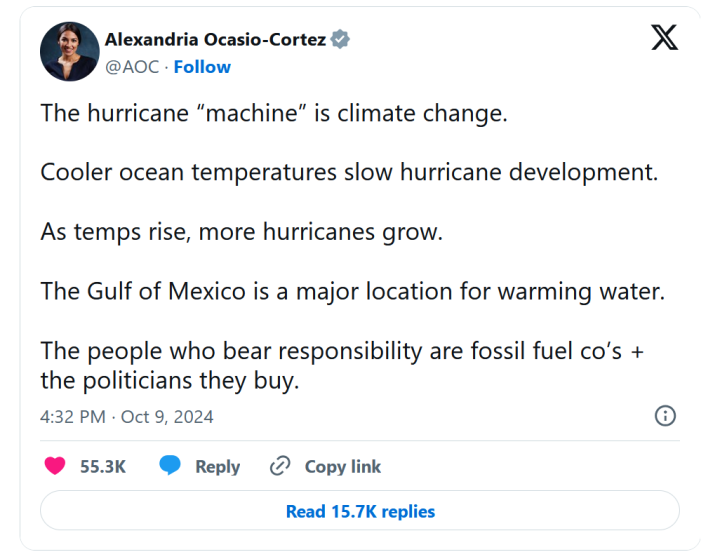Follow the AOC account
This screenshot has height=559, width=720.
coord(202,67)
